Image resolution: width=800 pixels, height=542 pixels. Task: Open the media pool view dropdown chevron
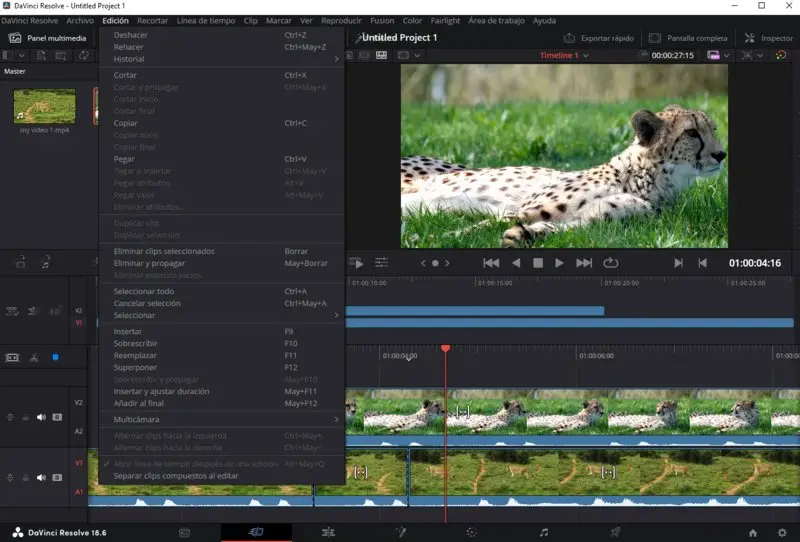pos(21,55)
